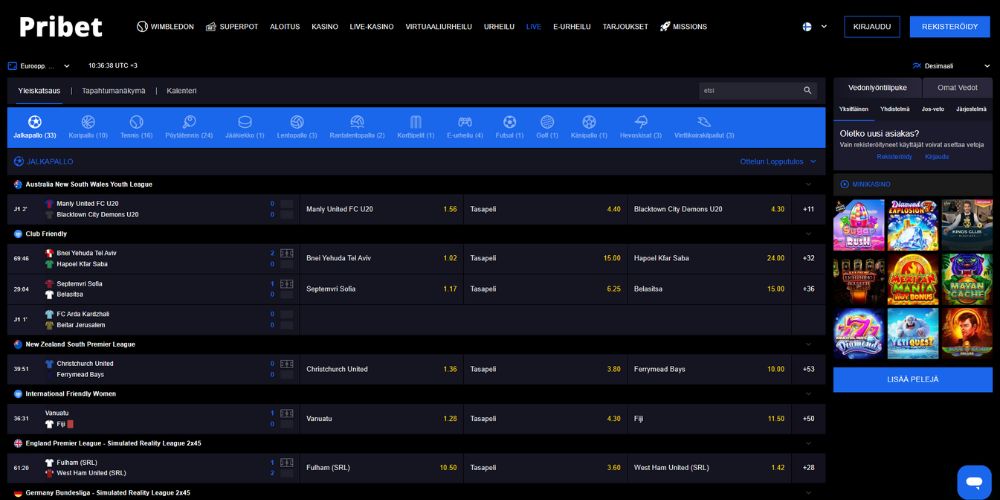Open the Mayan Cache game thumbnail

point(967,279)
